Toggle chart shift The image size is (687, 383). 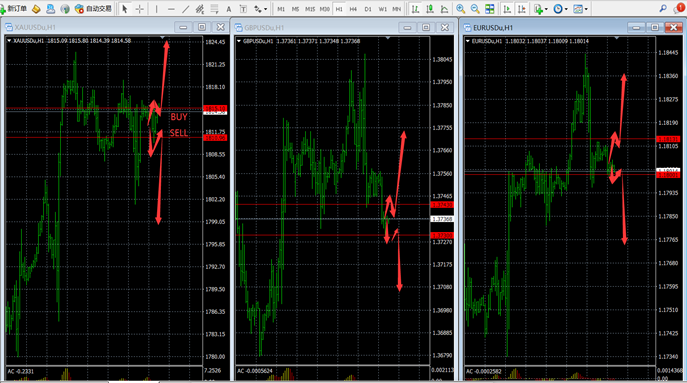coord(521,9)
